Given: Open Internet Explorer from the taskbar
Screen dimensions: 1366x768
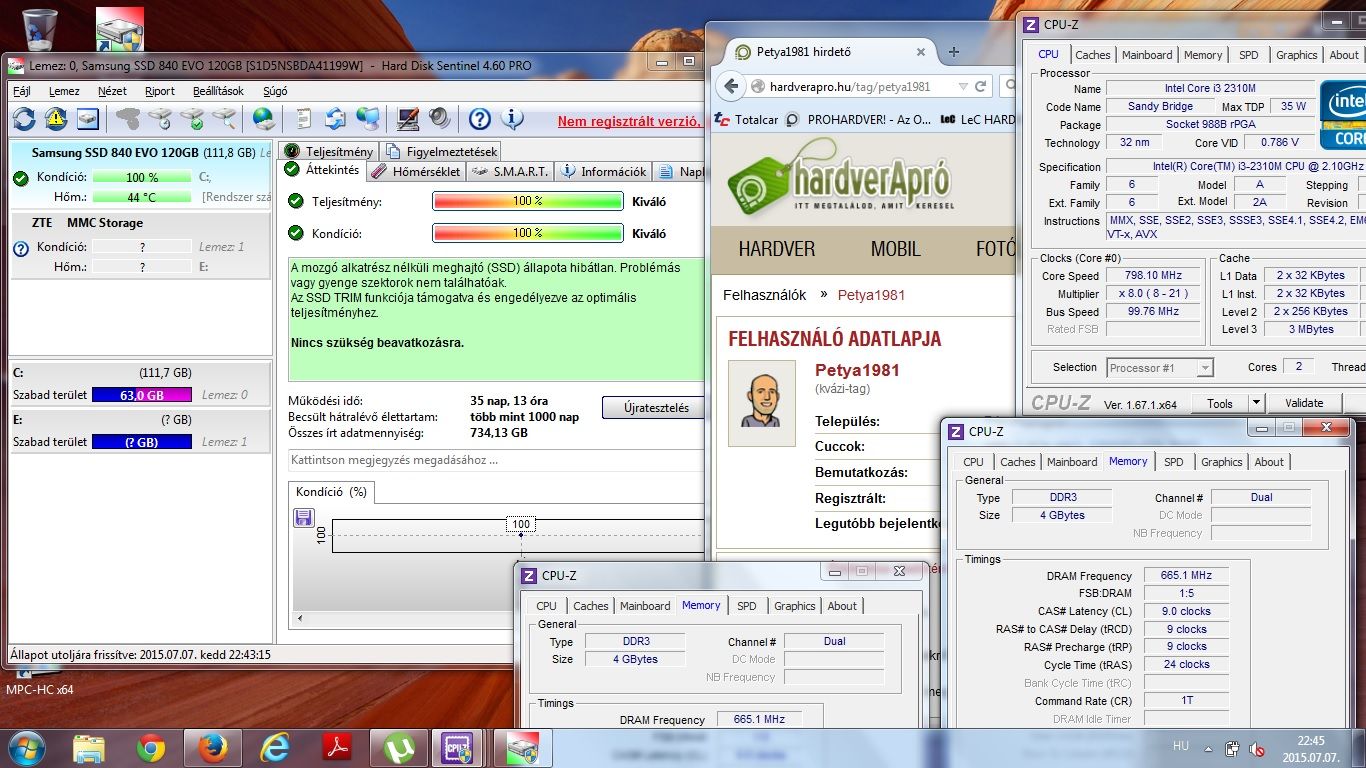Looking at the screenshot, I should pyautogui.click(x=274, y=748).
